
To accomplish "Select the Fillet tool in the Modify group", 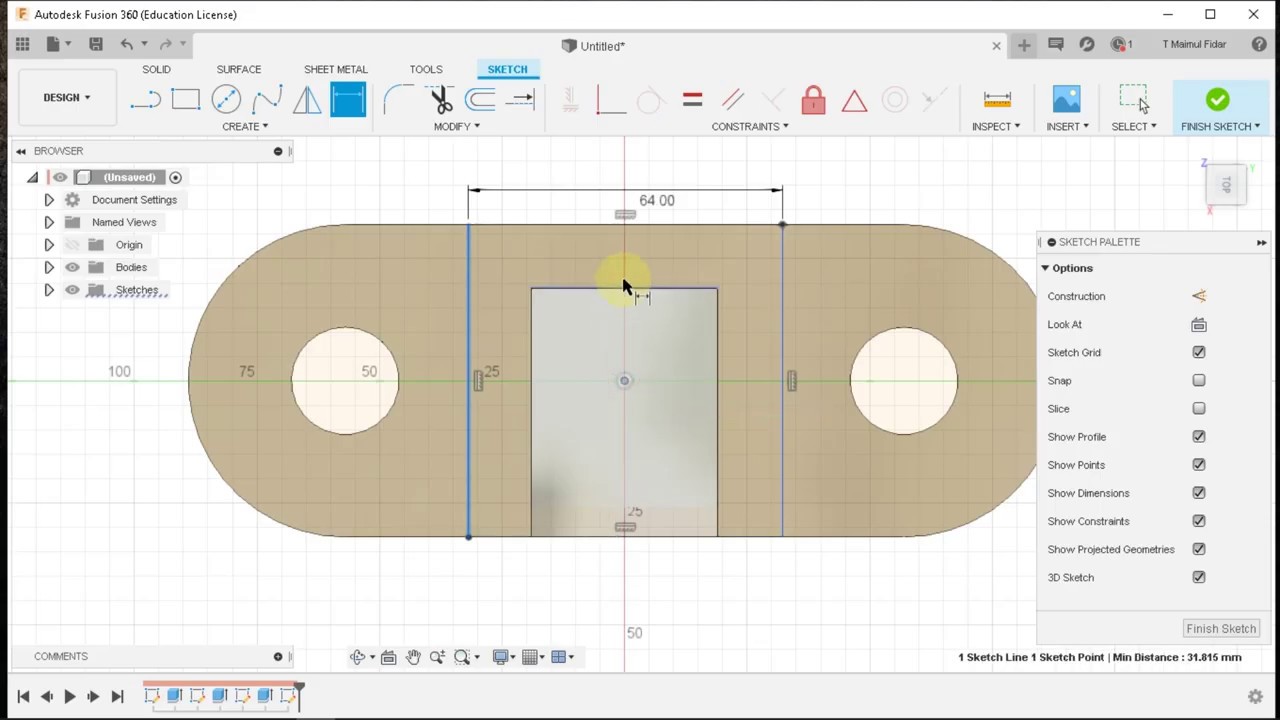I will click(398, 99).
